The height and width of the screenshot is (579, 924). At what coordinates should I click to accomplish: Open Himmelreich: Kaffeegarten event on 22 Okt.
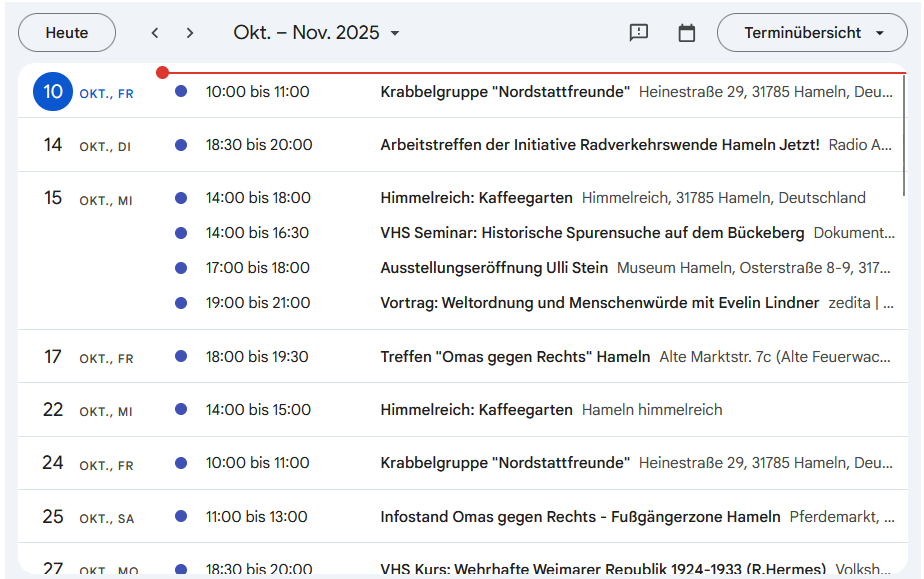(476, 410)
